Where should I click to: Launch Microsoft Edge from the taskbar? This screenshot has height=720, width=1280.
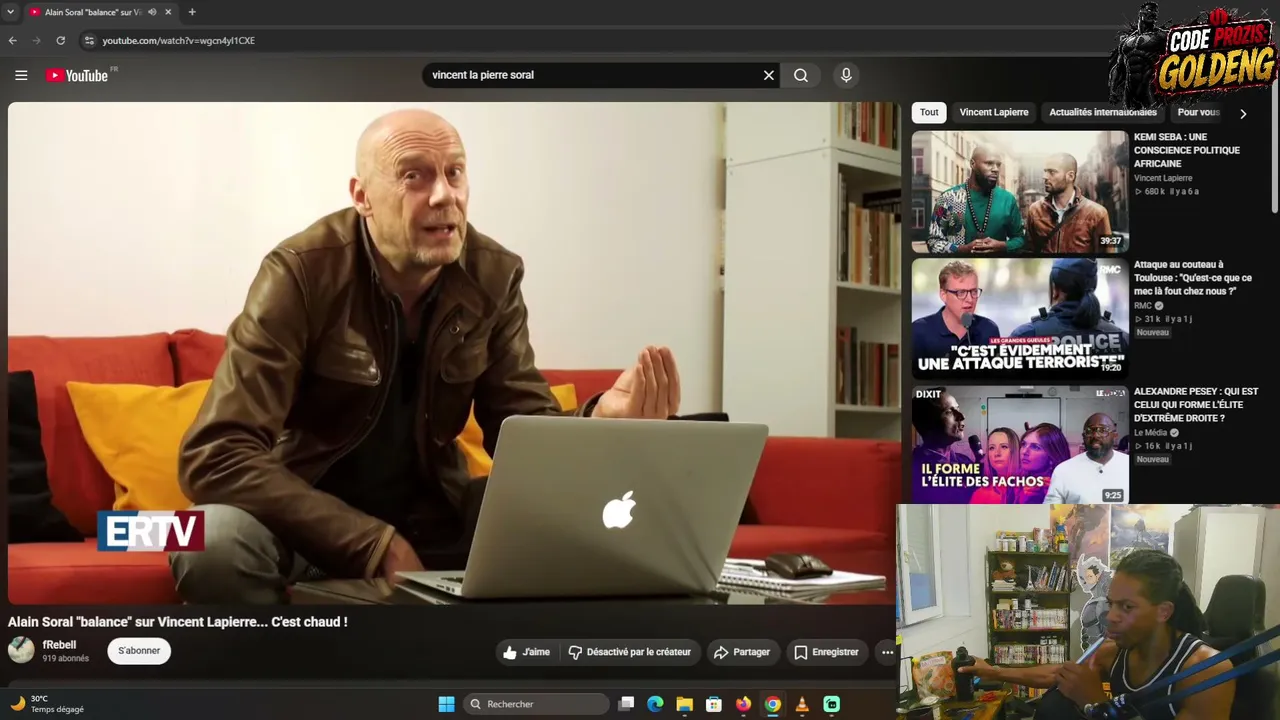(655, 704)
